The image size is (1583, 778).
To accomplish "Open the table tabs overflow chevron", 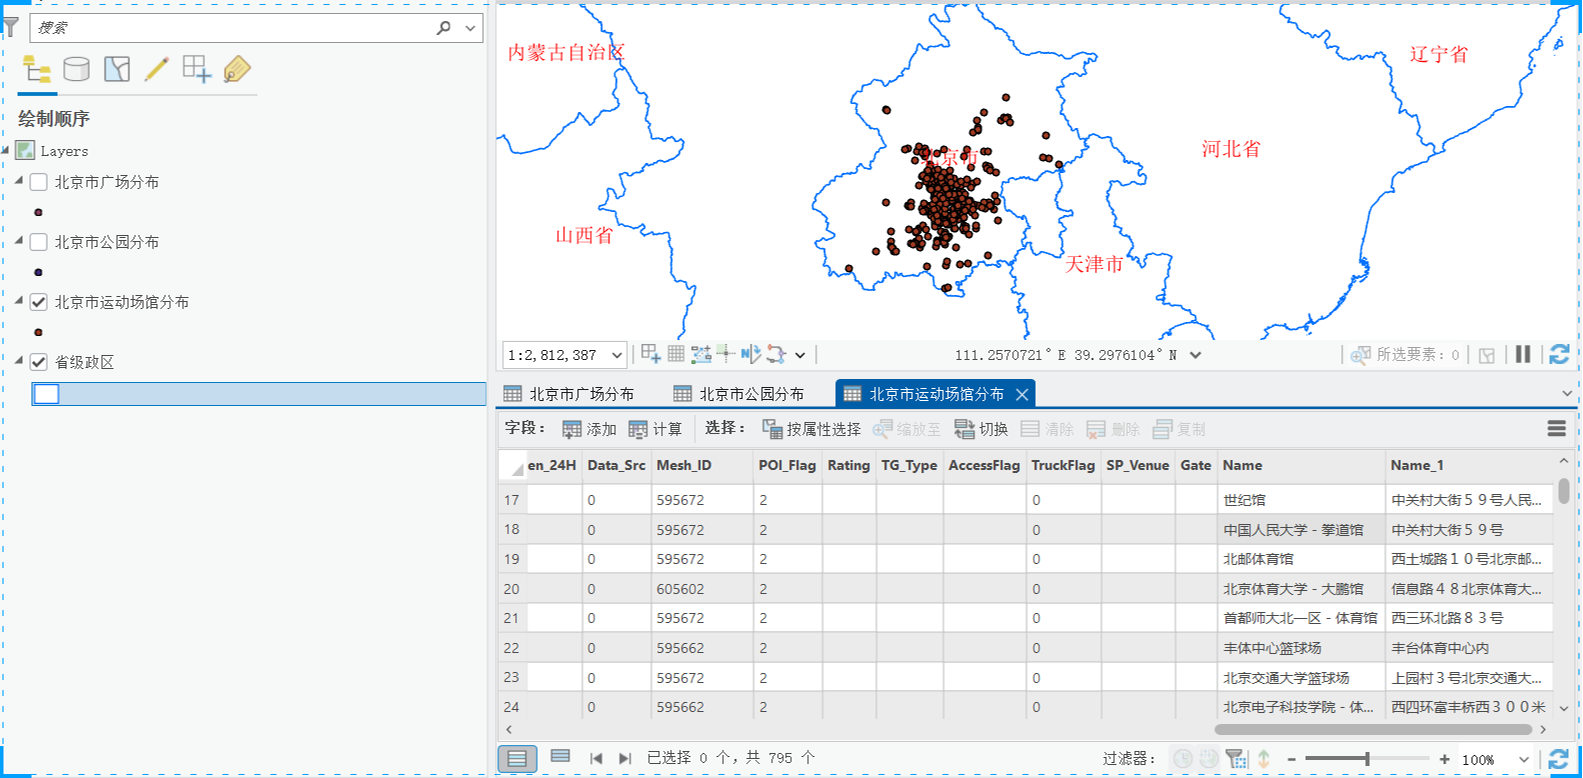I will 1567,394.
